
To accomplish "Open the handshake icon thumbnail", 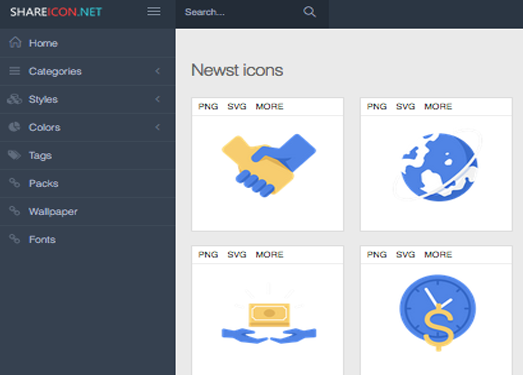I will pyautogui.click(x=269, y=165).
